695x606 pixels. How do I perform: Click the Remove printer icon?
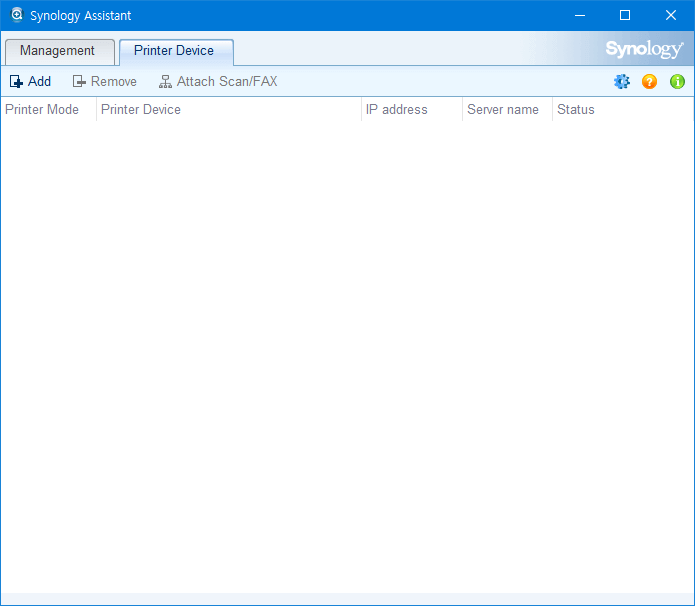[x=79, y=82]
